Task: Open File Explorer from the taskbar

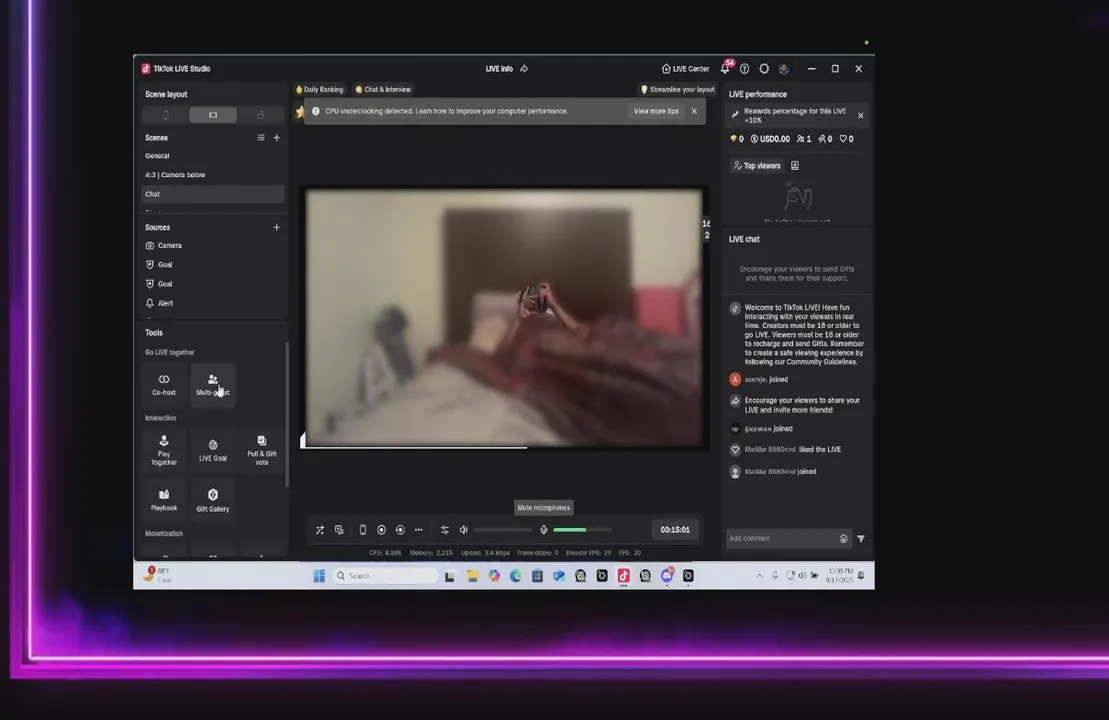Action: point(472,576)
